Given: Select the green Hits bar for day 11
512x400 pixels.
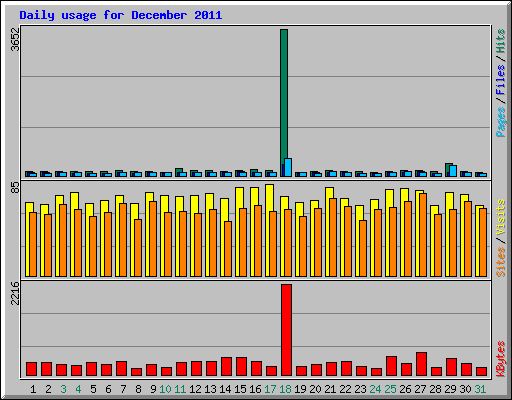Looking at the screenshot, I should click(179, 171).
